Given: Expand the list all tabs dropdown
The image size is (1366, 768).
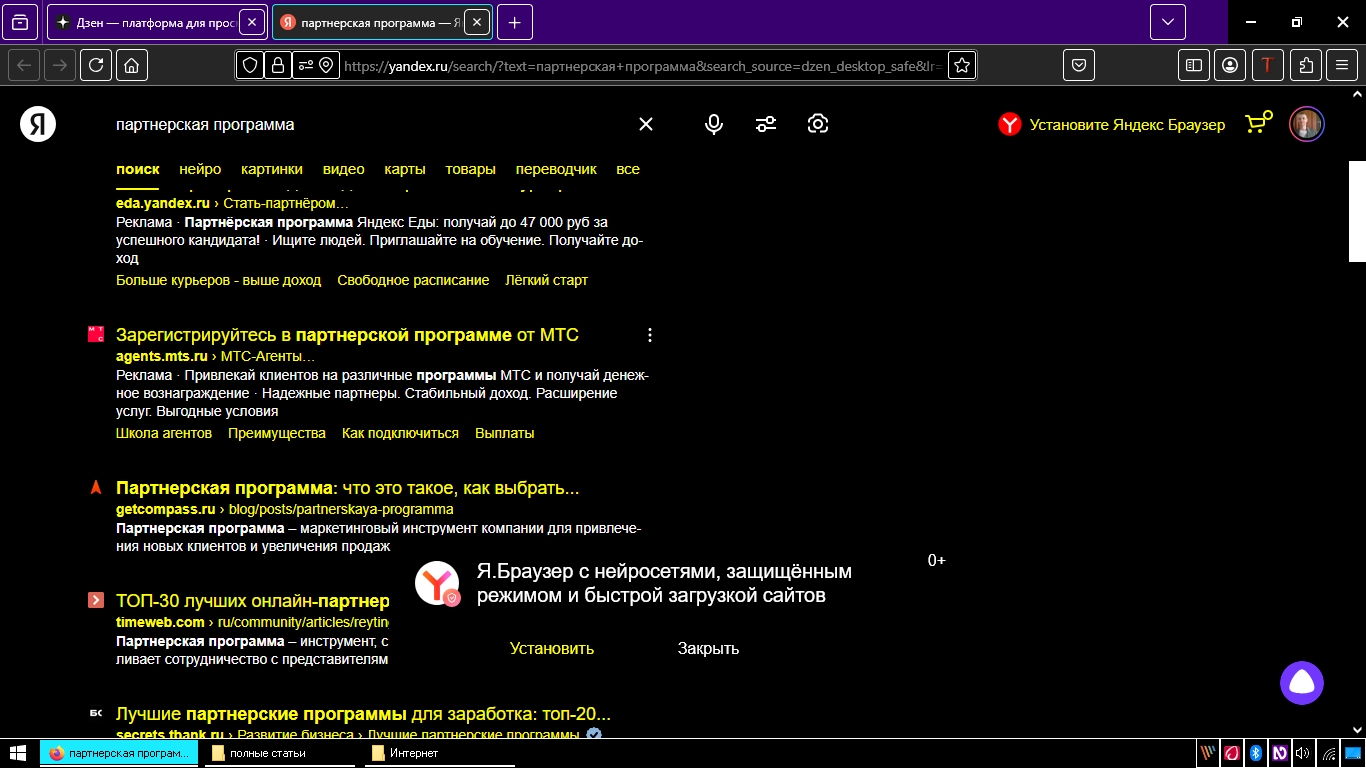Looking at the screenshot, I should click(x=1168, y=22).
